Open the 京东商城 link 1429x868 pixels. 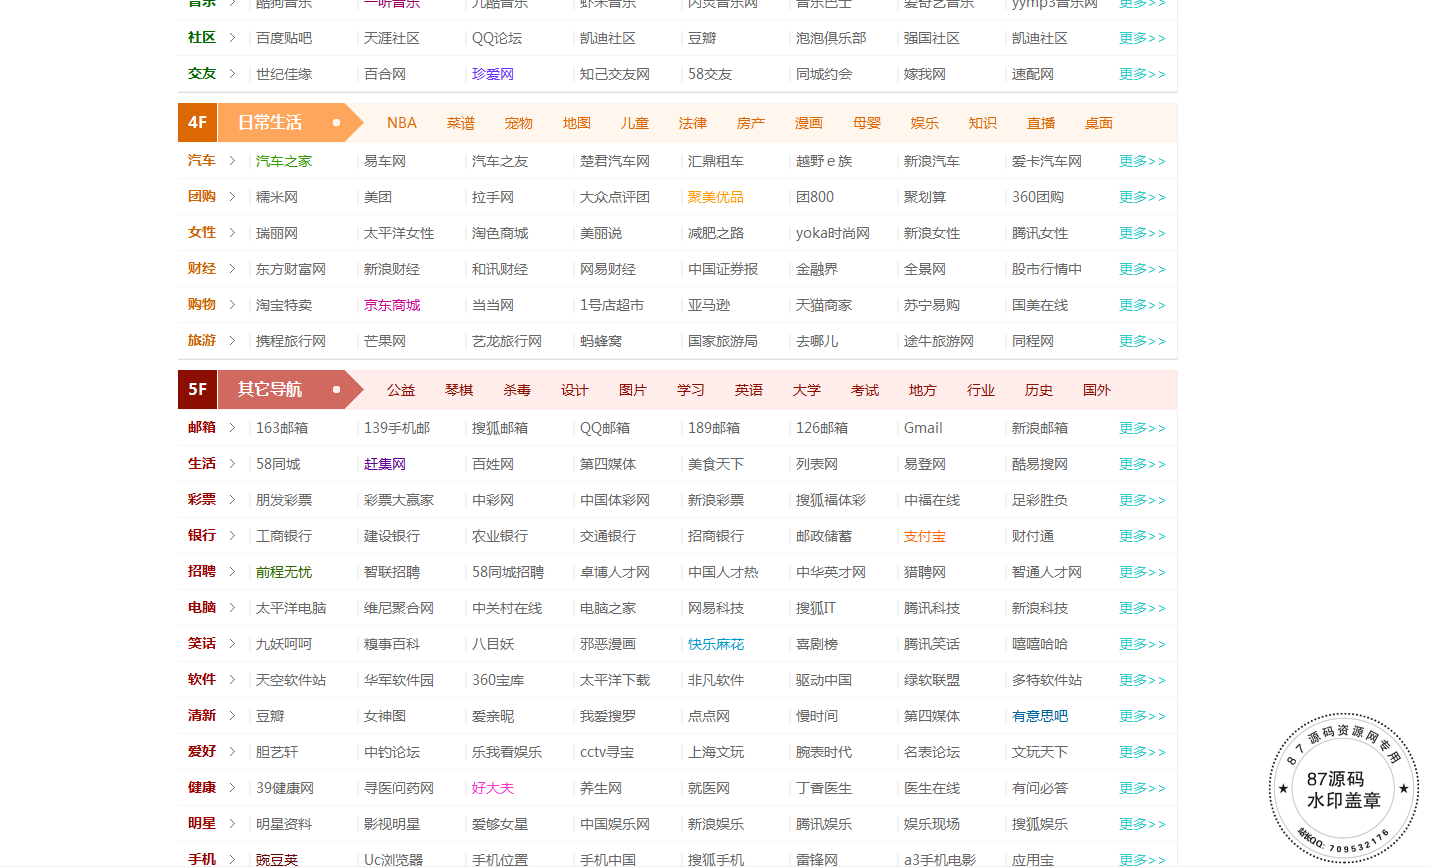click(392, 305)
